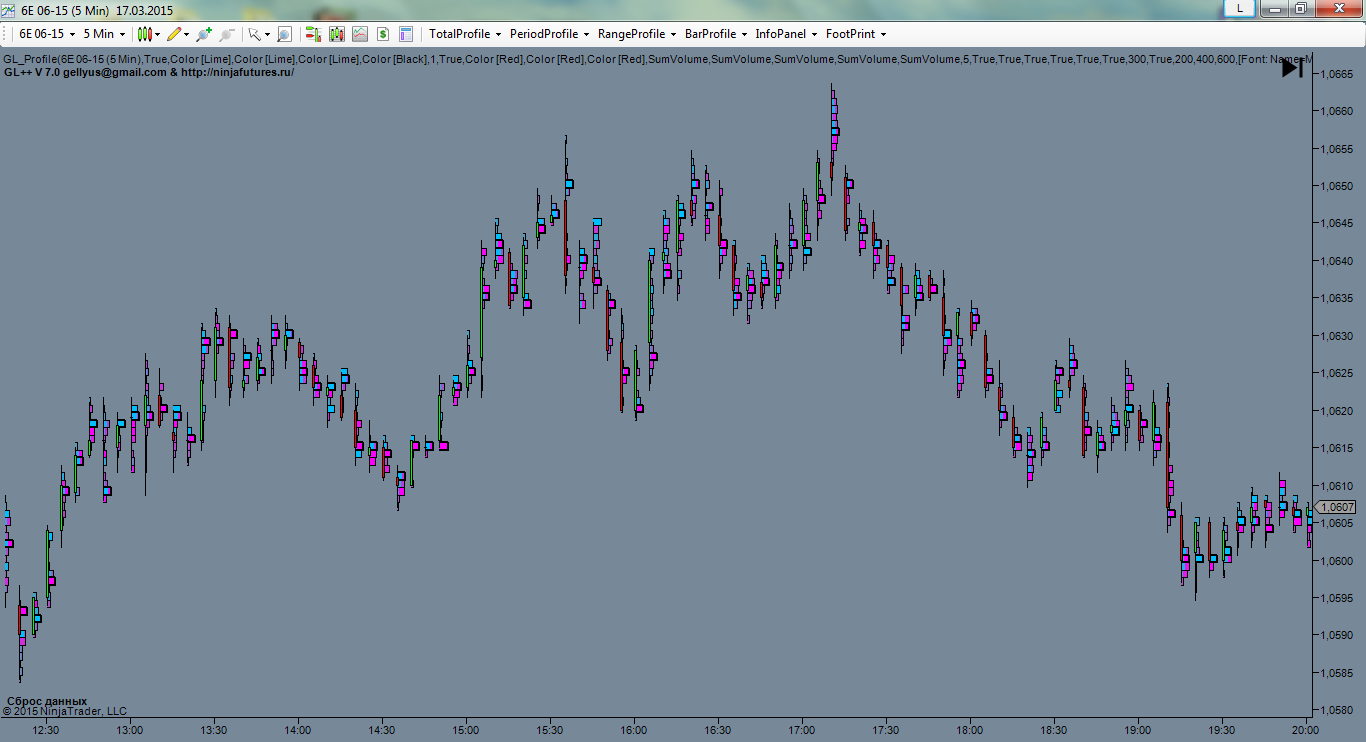Click the candlestick chart style icon
The image size is (1366, 742).
(x=148, y=34)
